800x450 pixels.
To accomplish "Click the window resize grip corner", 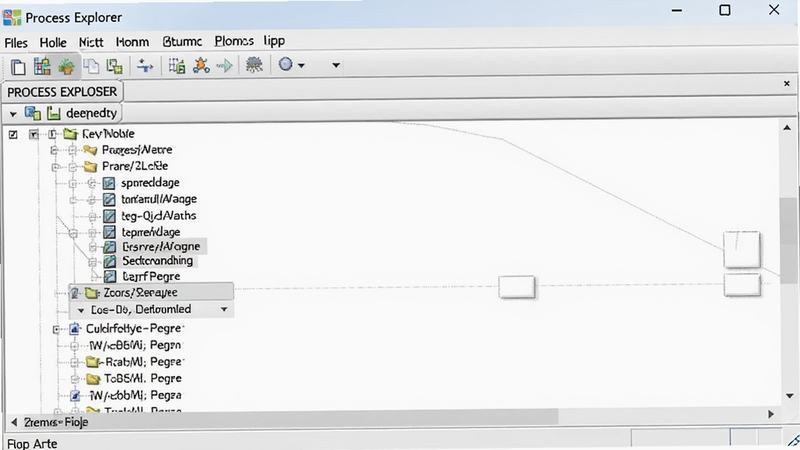I will [793, 441].
